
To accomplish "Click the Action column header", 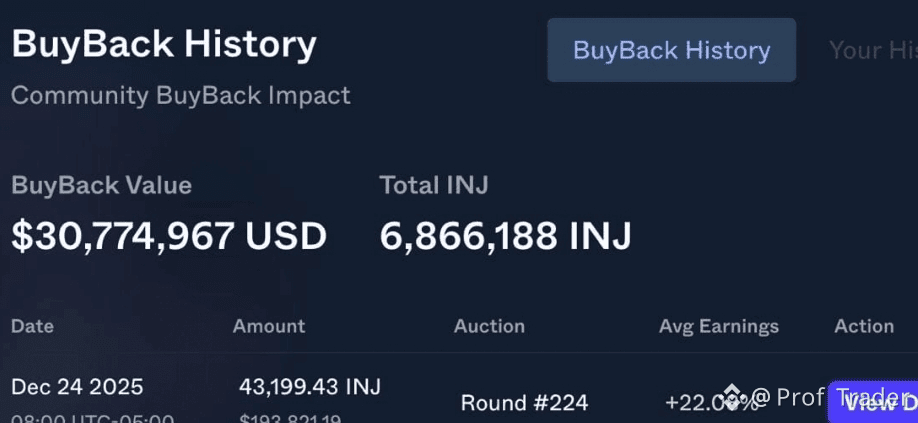I will pos(864,326).
